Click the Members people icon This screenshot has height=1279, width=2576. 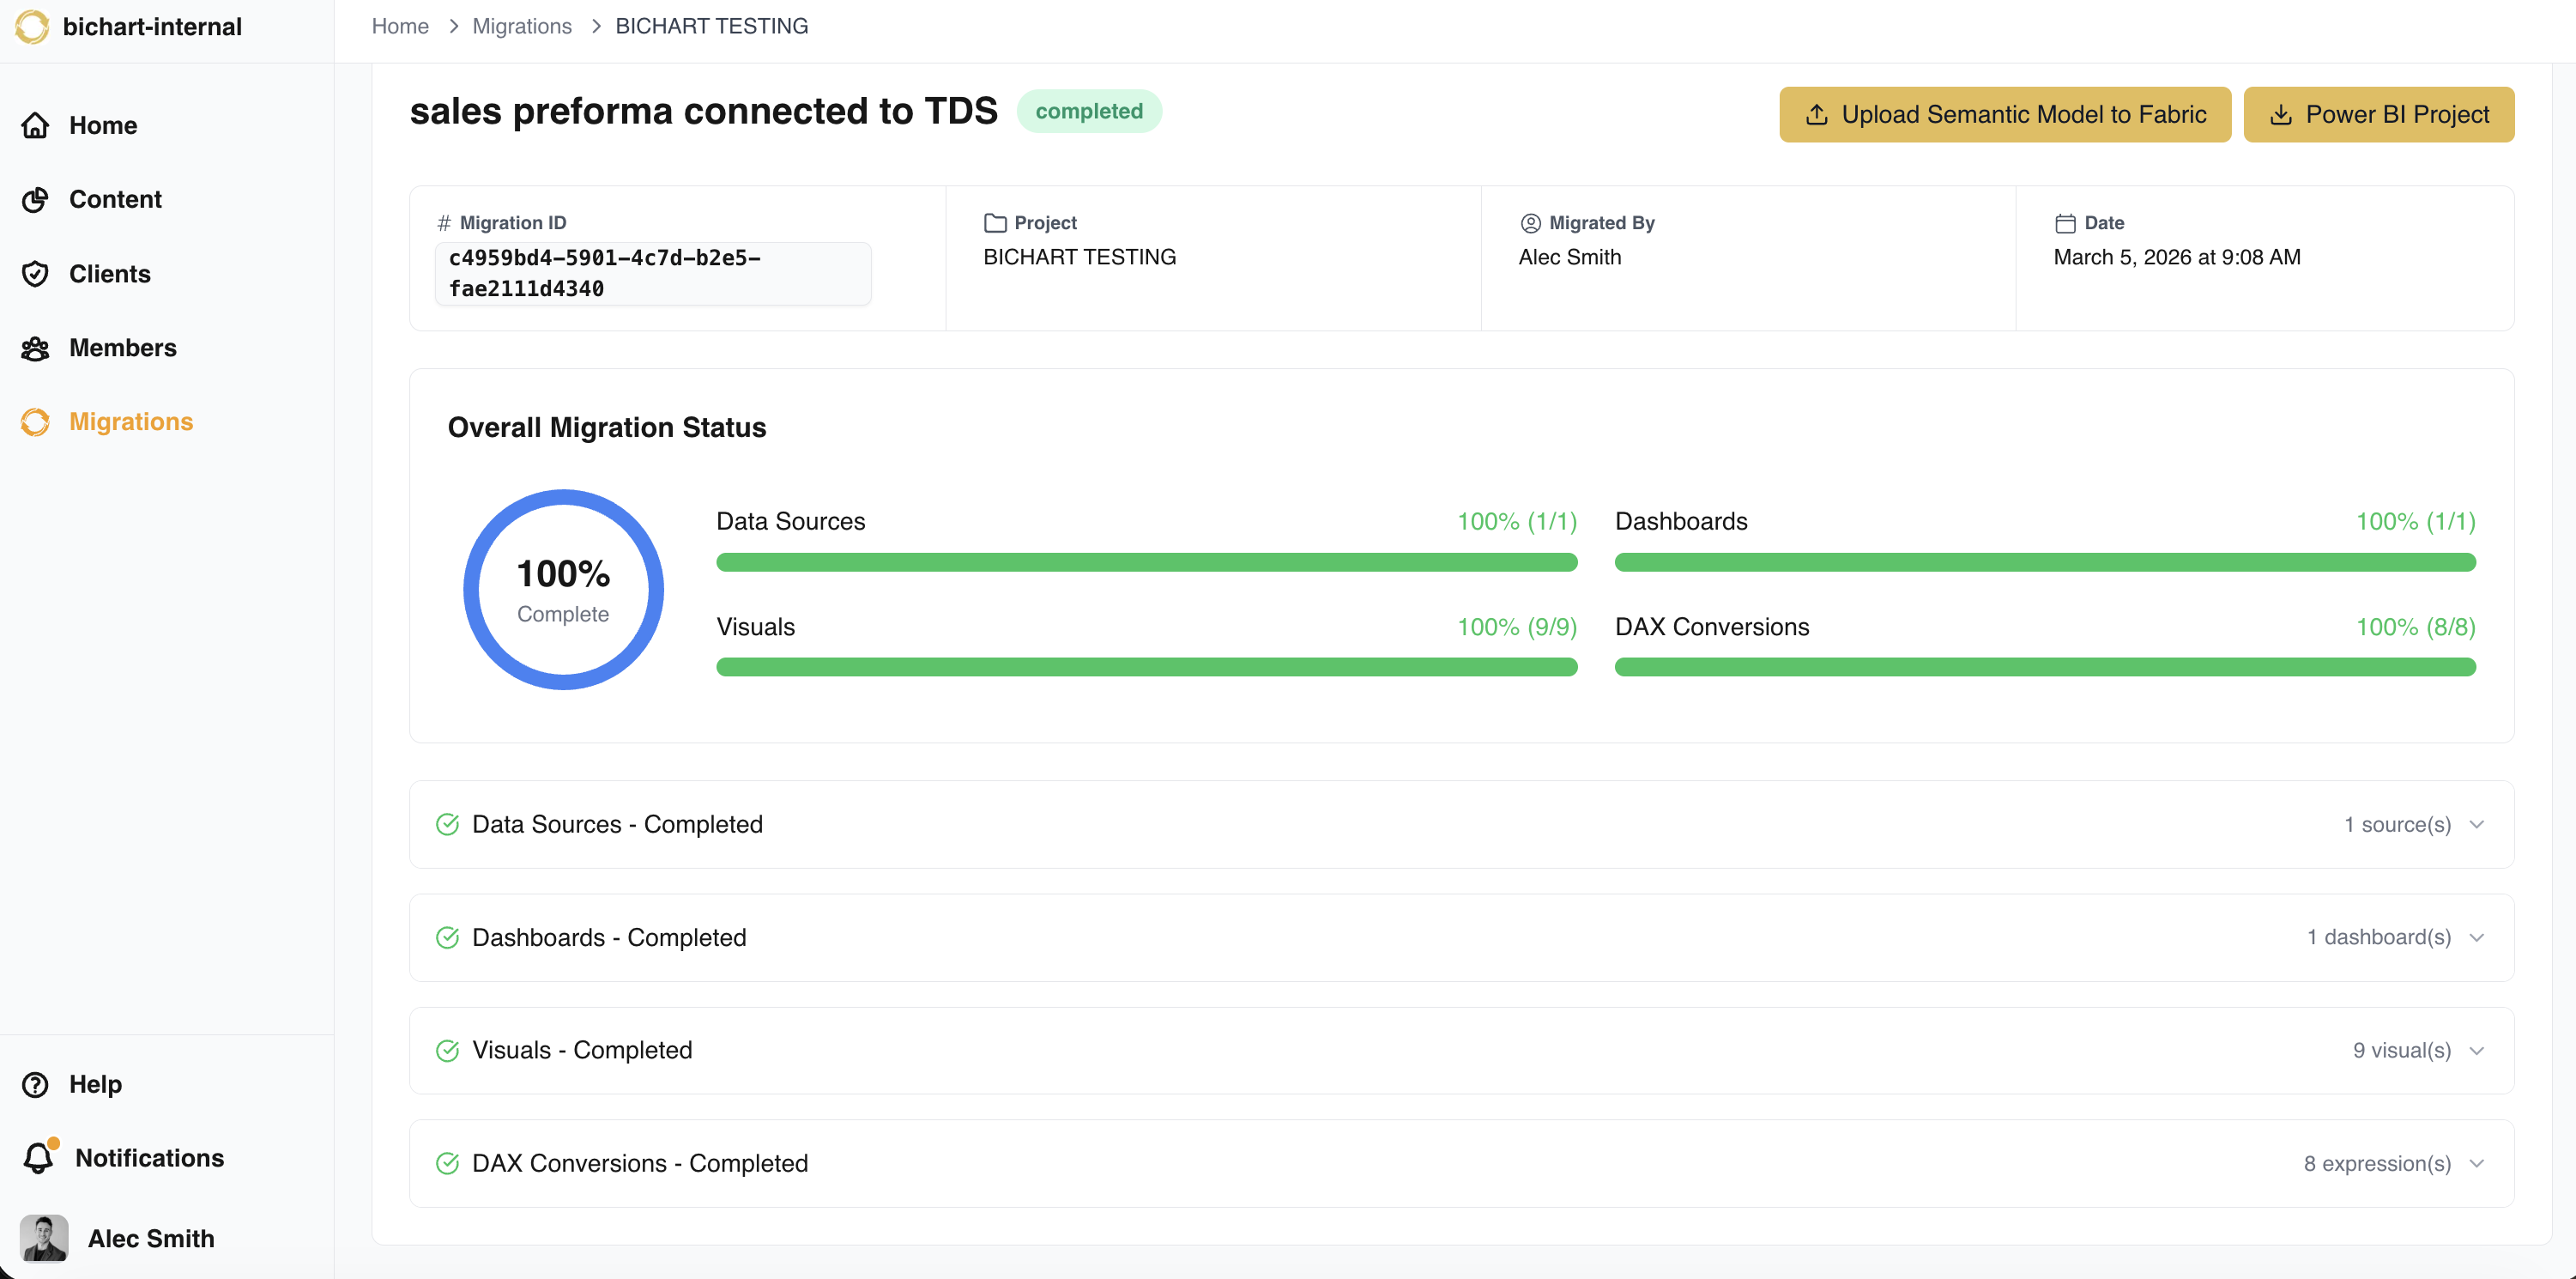point(35,348)
